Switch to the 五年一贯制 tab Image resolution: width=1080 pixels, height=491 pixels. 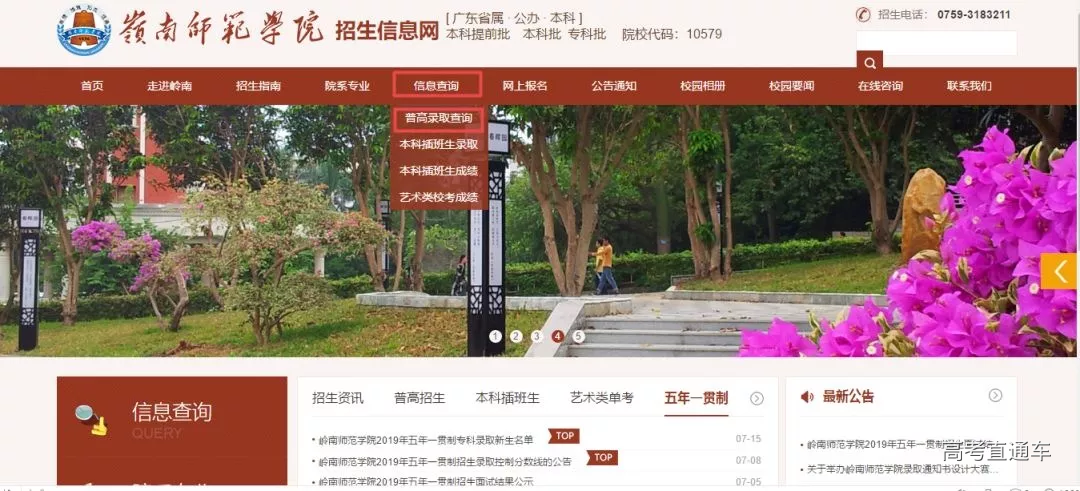tap(696, 398)
